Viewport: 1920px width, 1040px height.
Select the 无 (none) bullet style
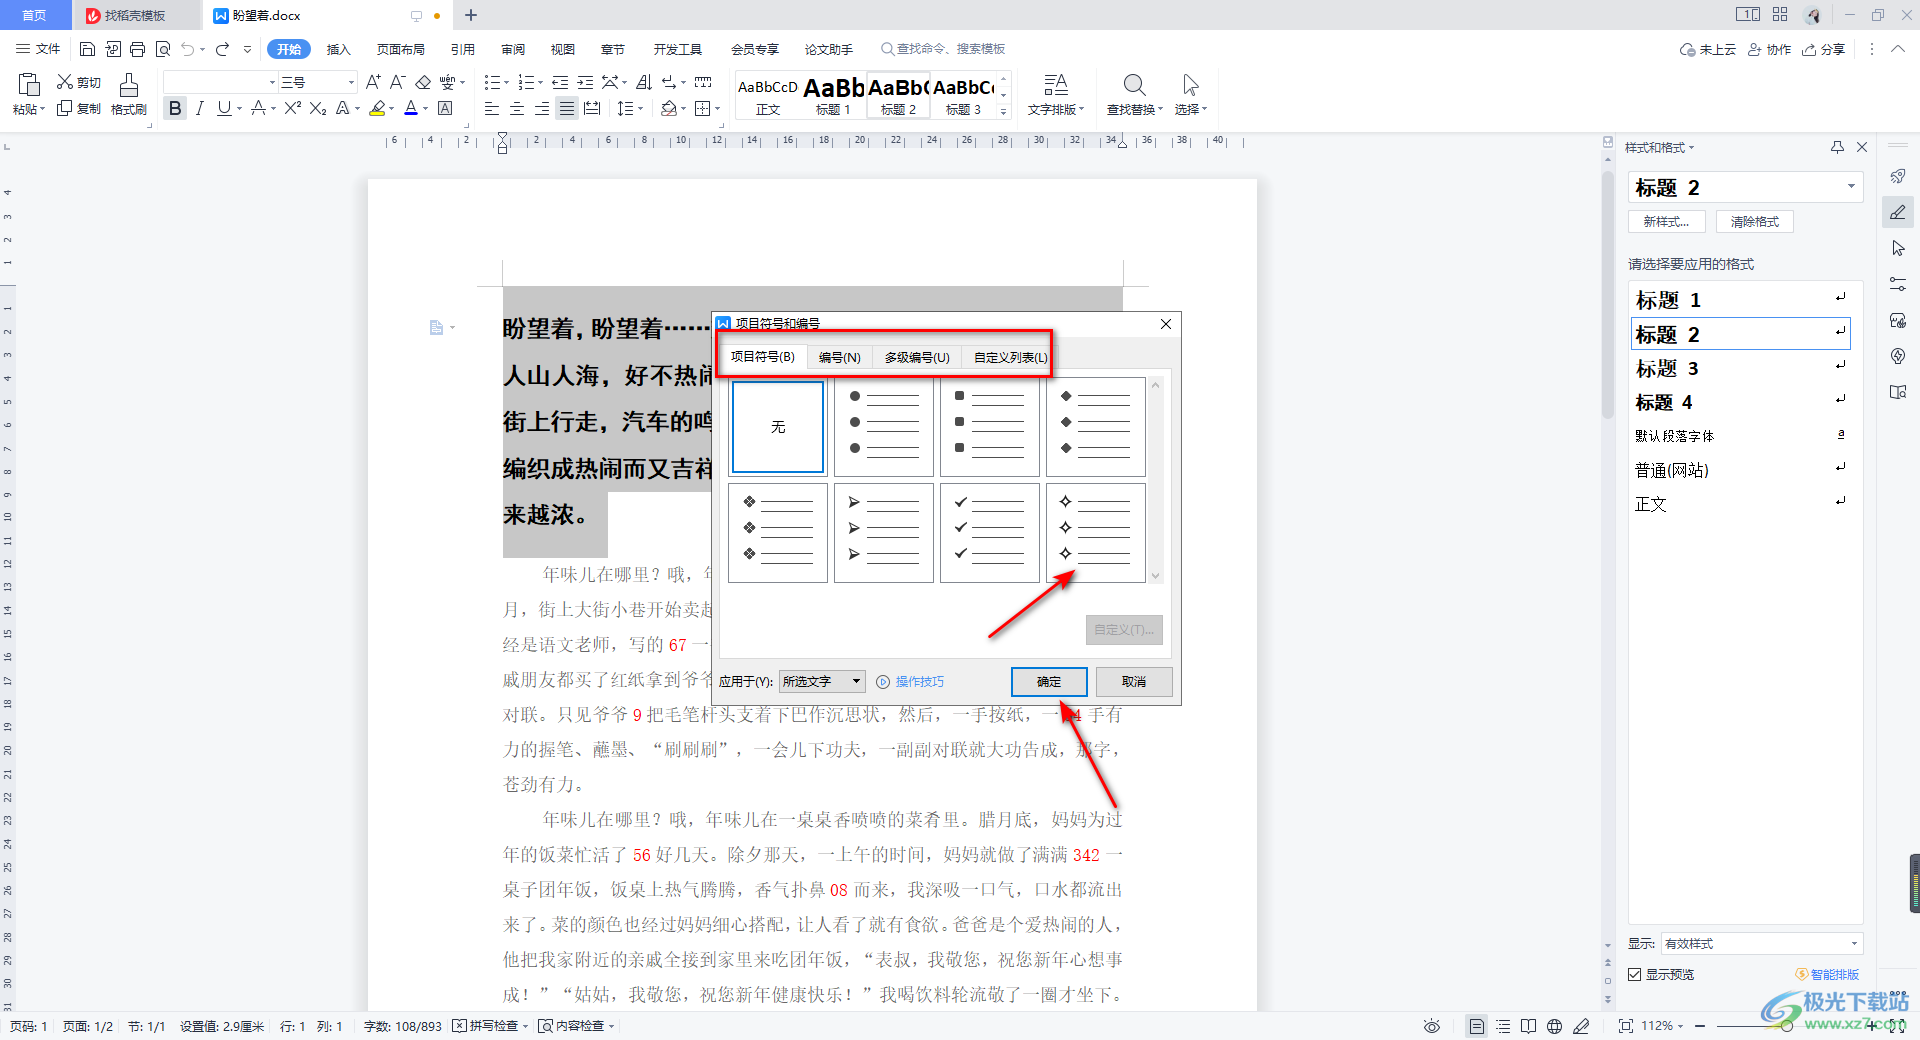778,427
